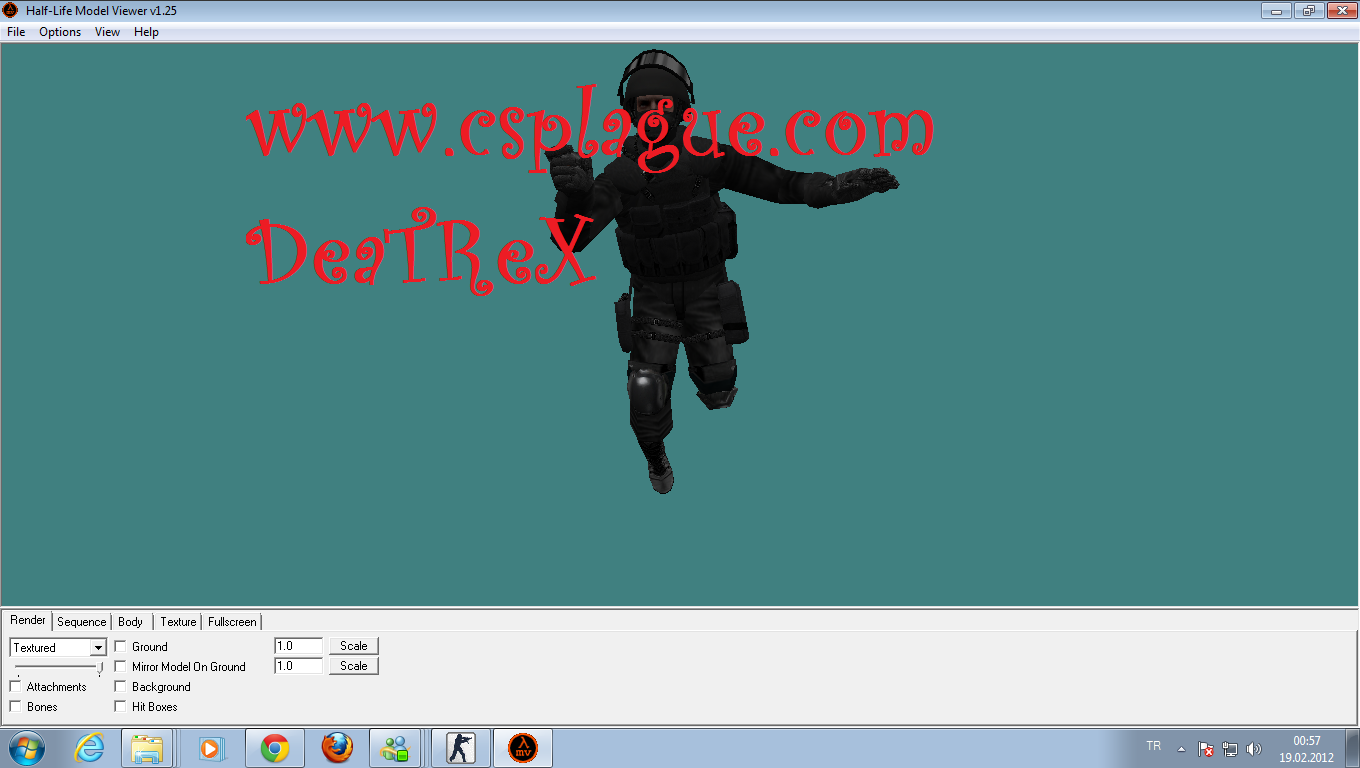Start Mozilla Firefox from the taskbar

pyautogui.click(x=337, y=747)
